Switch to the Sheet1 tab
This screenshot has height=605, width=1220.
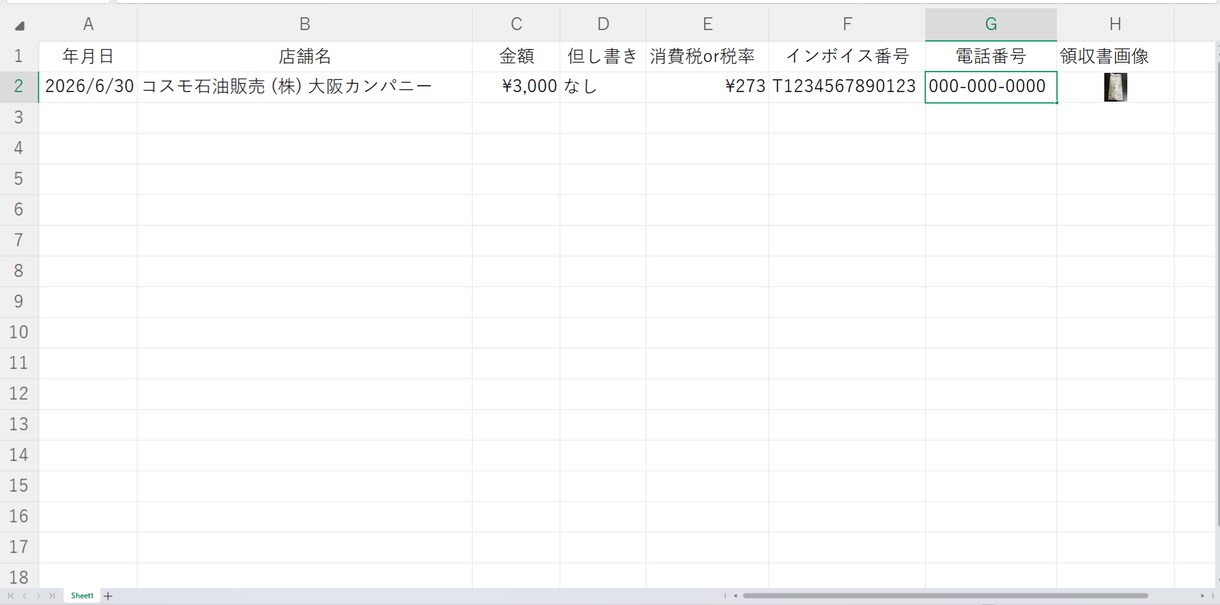click(x=82, y=596)
